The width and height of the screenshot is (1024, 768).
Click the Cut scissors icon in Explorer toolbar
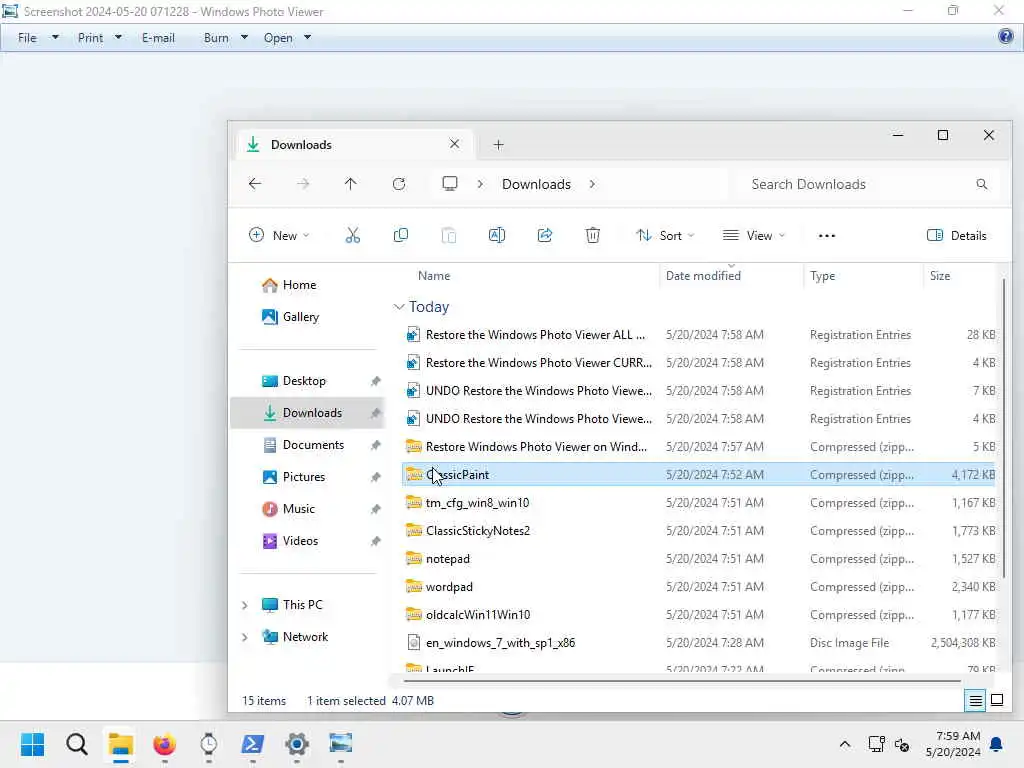point(353,235)
